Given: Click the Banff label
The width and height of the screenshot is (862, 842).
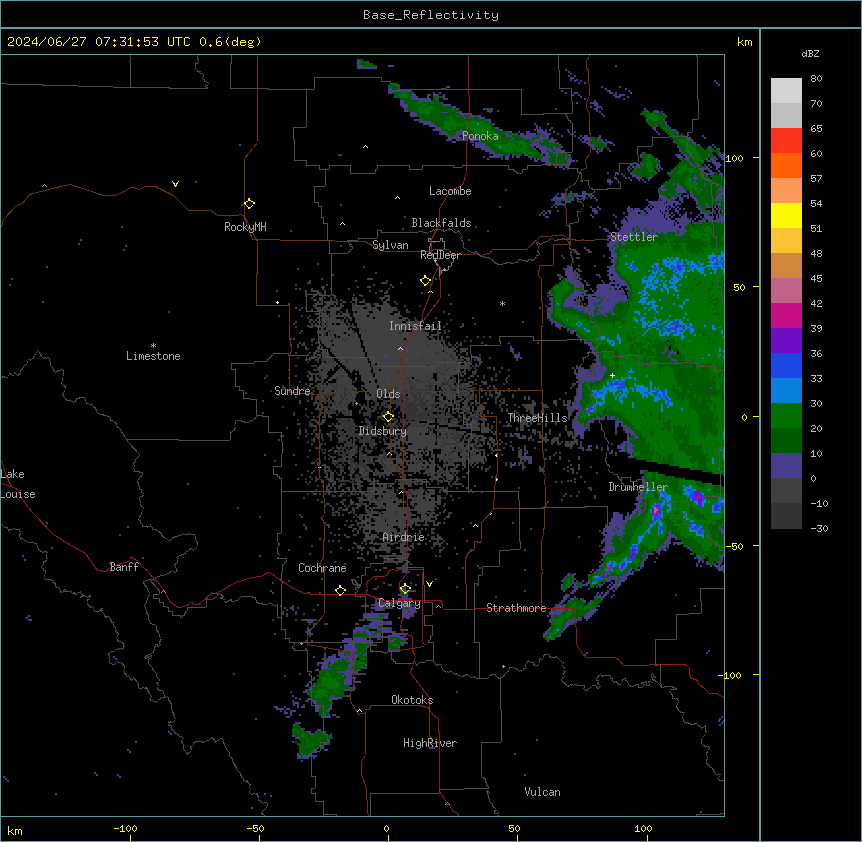Looking at the screenshot, I should click(124, 567).
